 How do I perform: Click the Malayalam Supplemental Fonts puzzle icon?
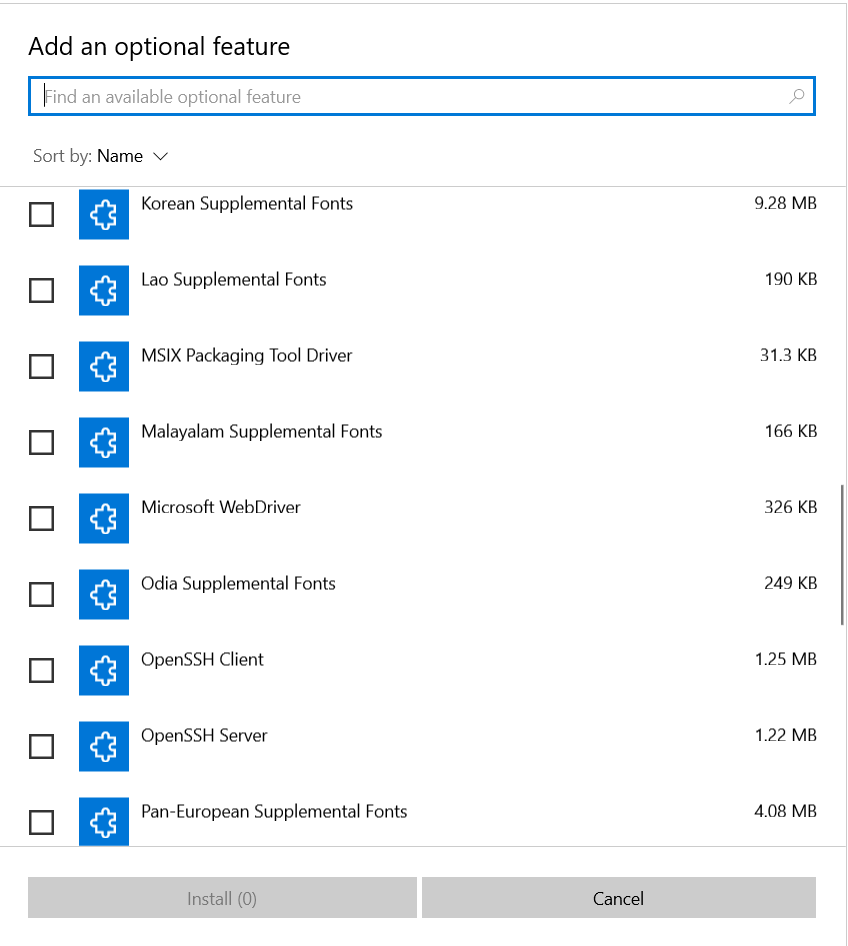click(x=104, y=442)
